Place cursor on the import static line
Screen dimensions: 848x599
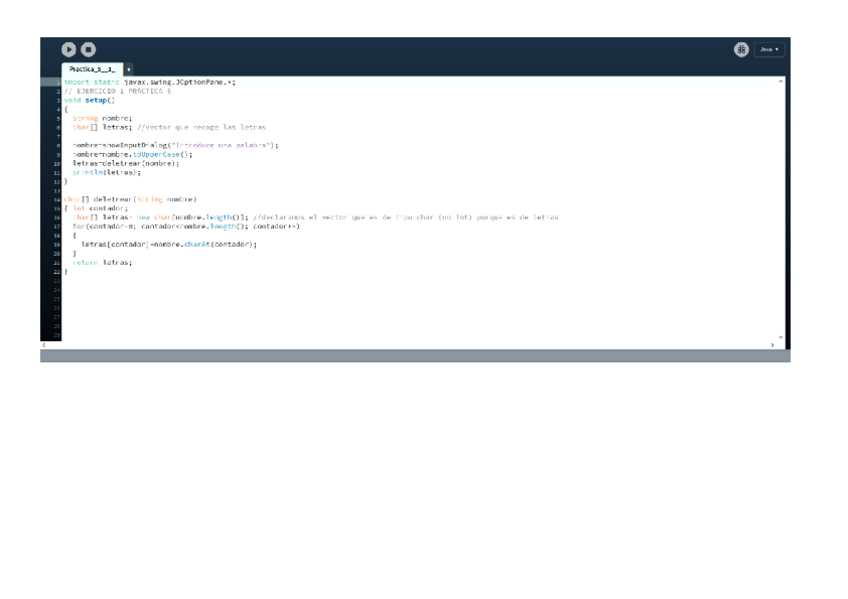click(150, 82)
